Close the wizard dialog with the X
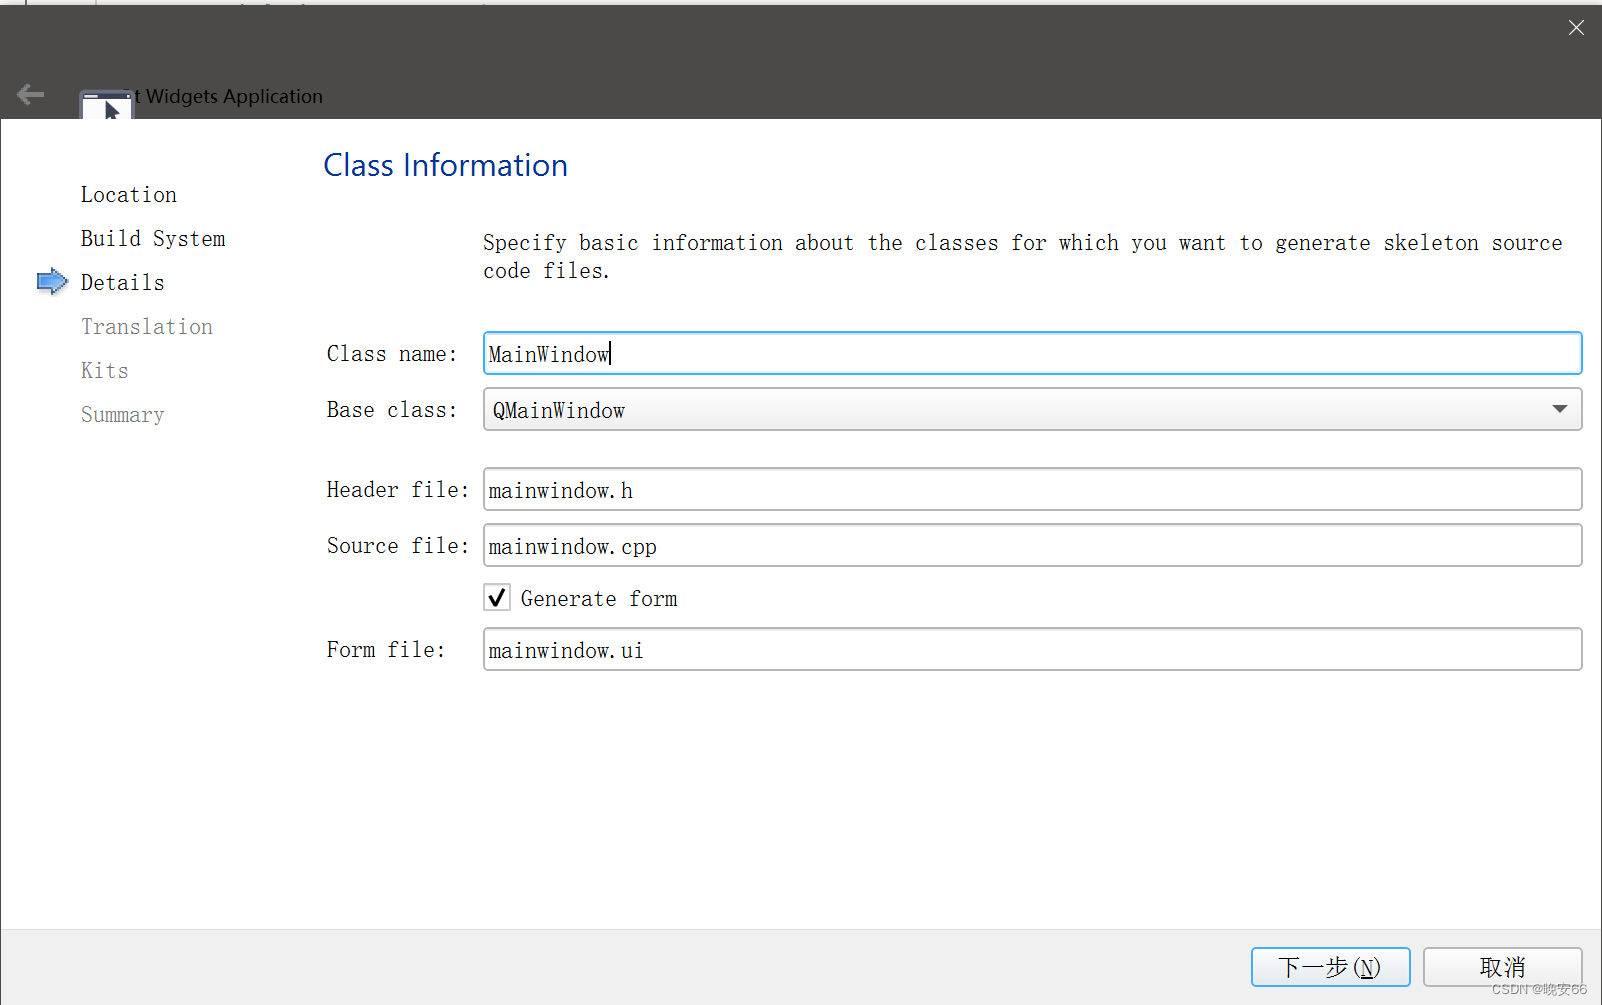 [1576, 28]
